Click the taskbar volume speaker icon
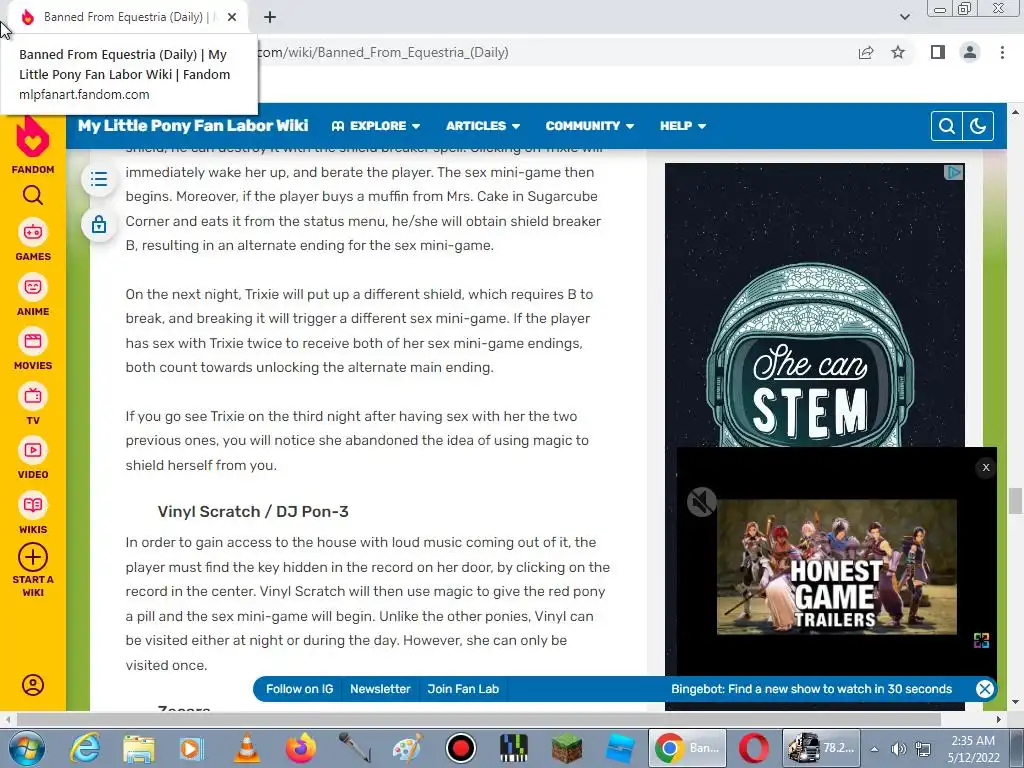 [x=899, y=748]
